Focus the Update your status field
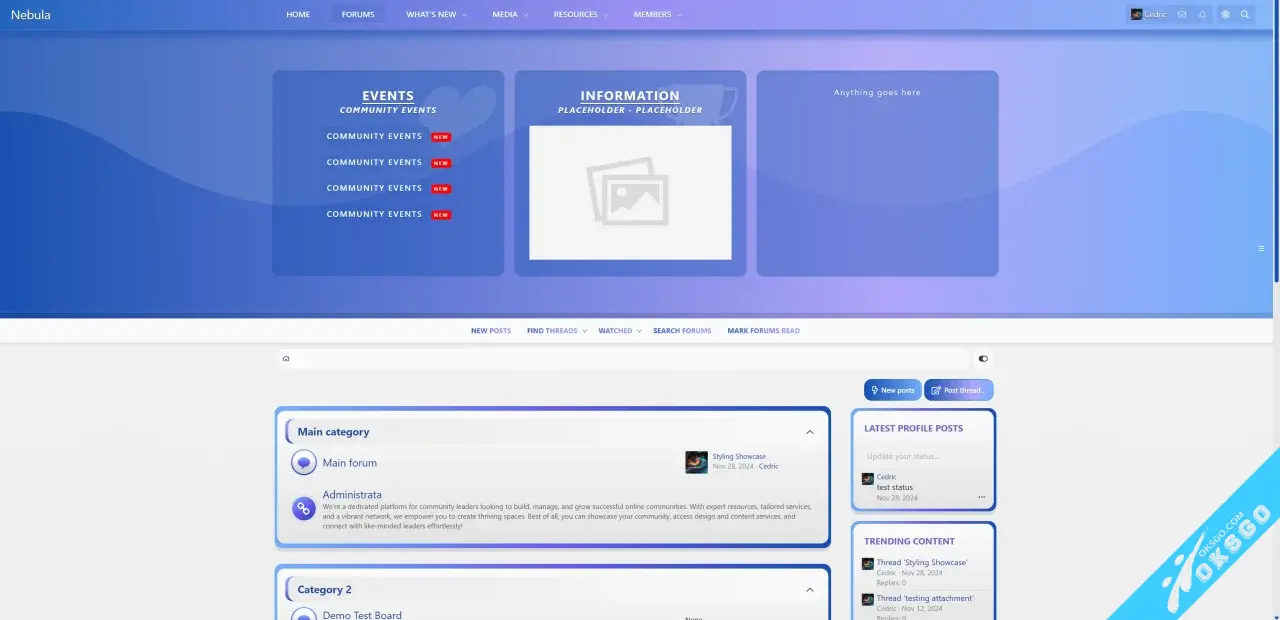The width and height of the screenshot is (1280, 620). pos(924,456)
